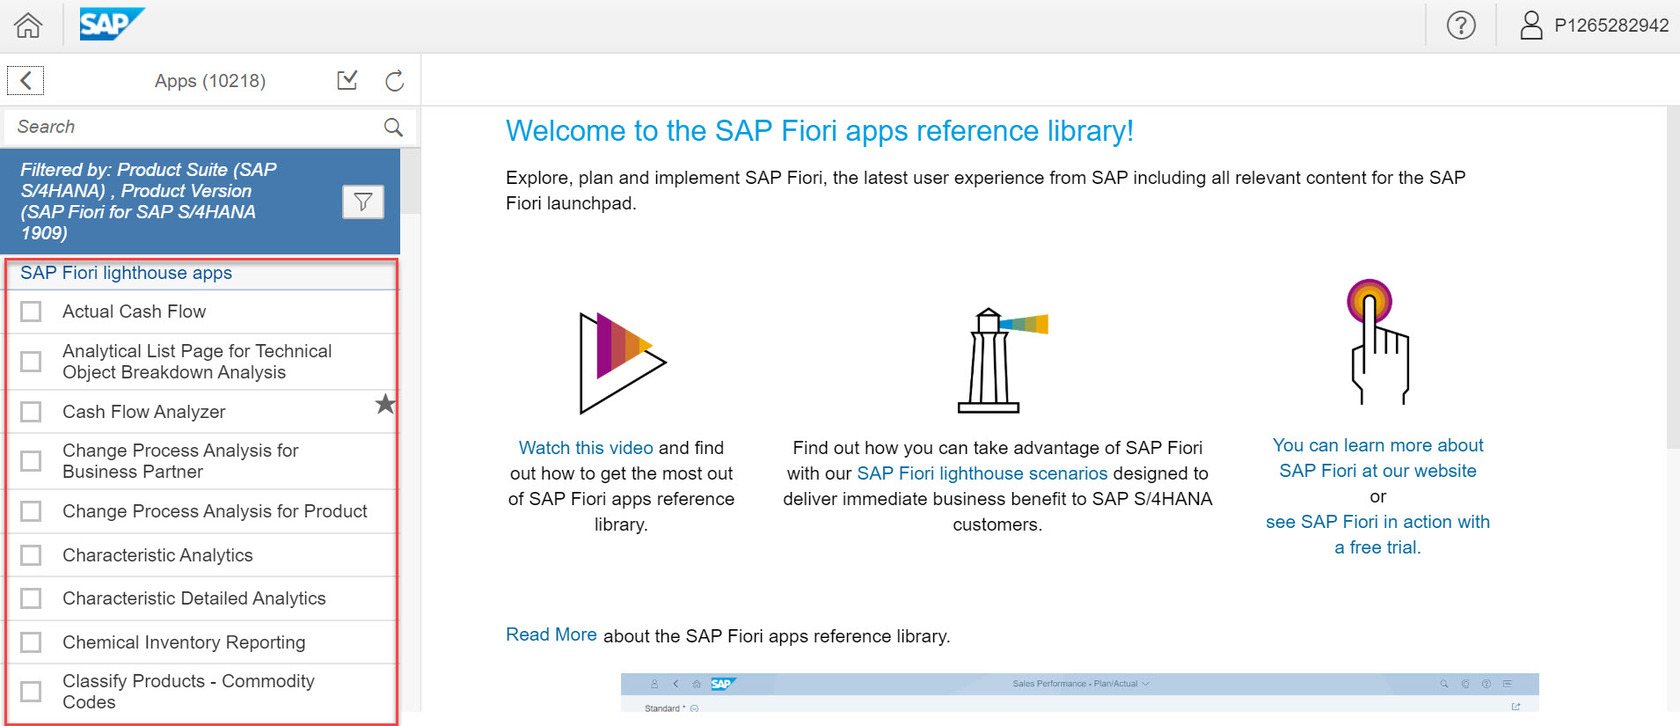1680x726 pixels.
Task: Open the Cash Flow Analyzer app entry
Action: (144, 412)
